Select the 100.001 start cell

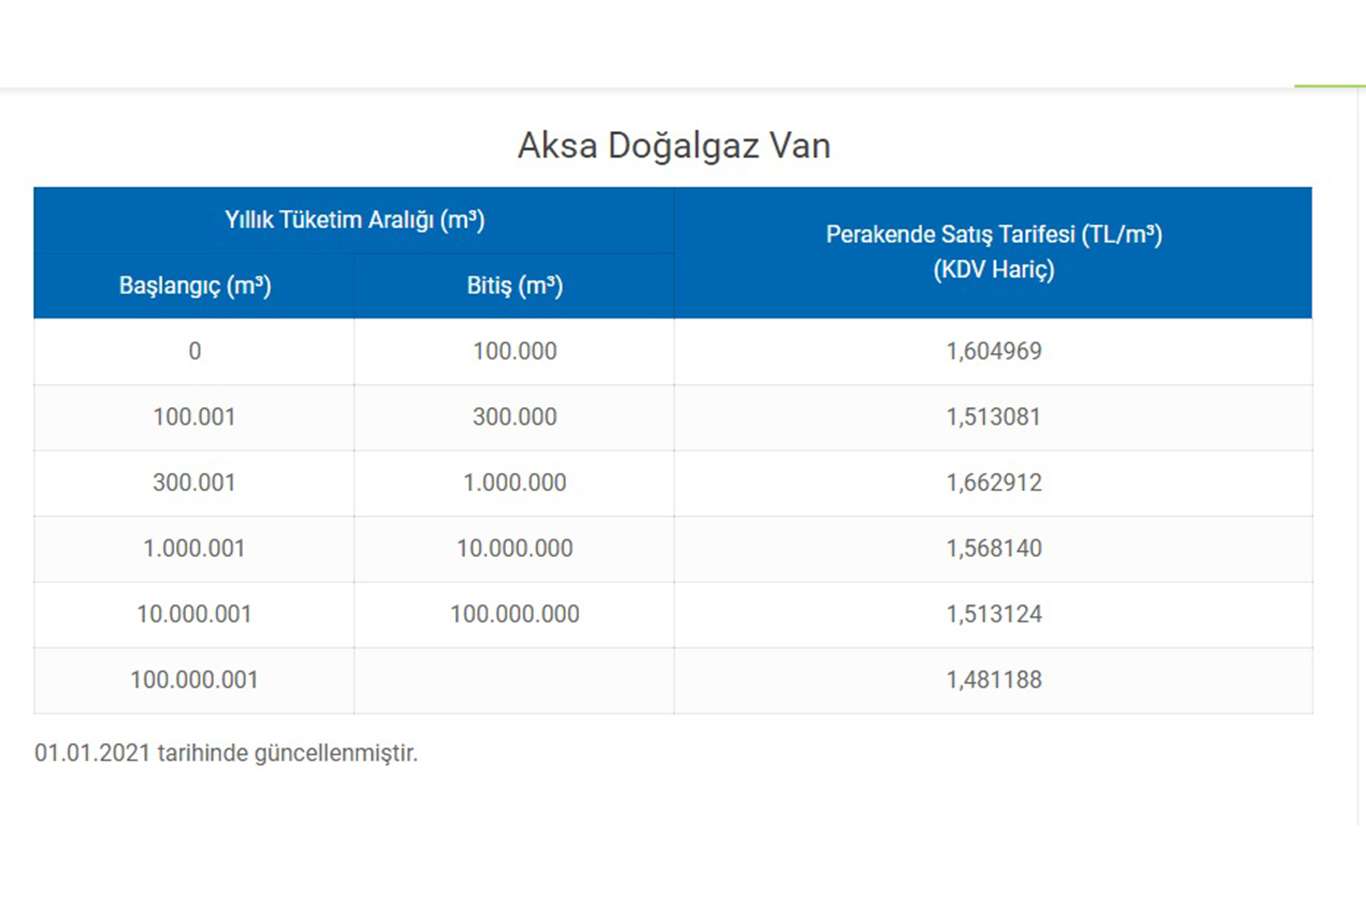[194, 418]
